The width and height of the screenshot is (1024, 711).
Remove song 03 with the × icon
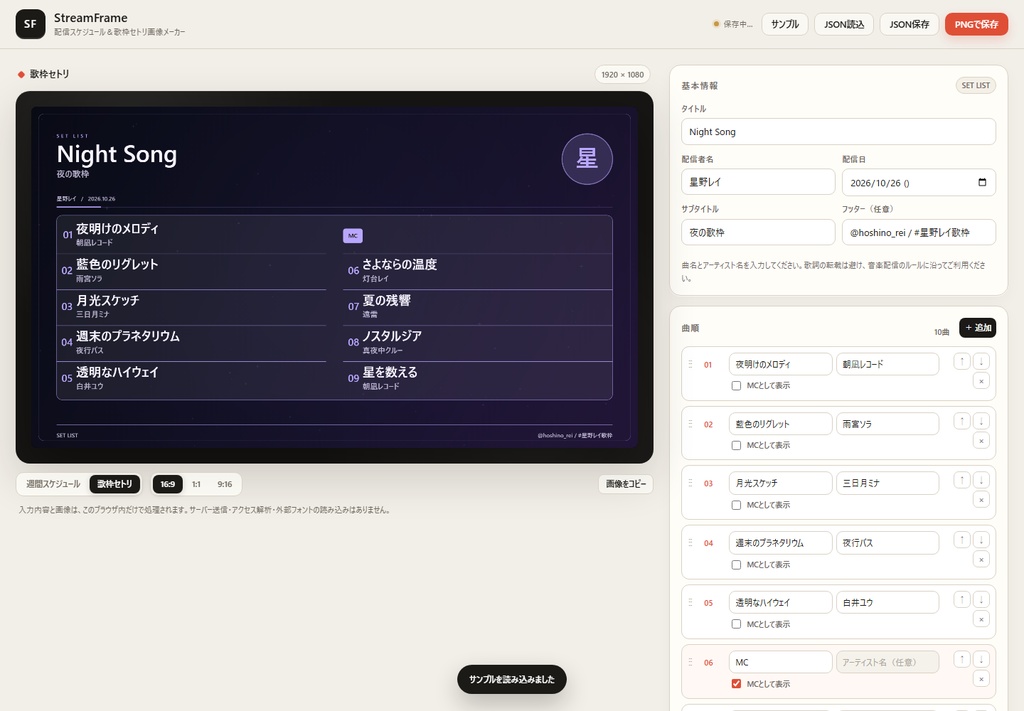pyautogui.click(x=981, y=500)
